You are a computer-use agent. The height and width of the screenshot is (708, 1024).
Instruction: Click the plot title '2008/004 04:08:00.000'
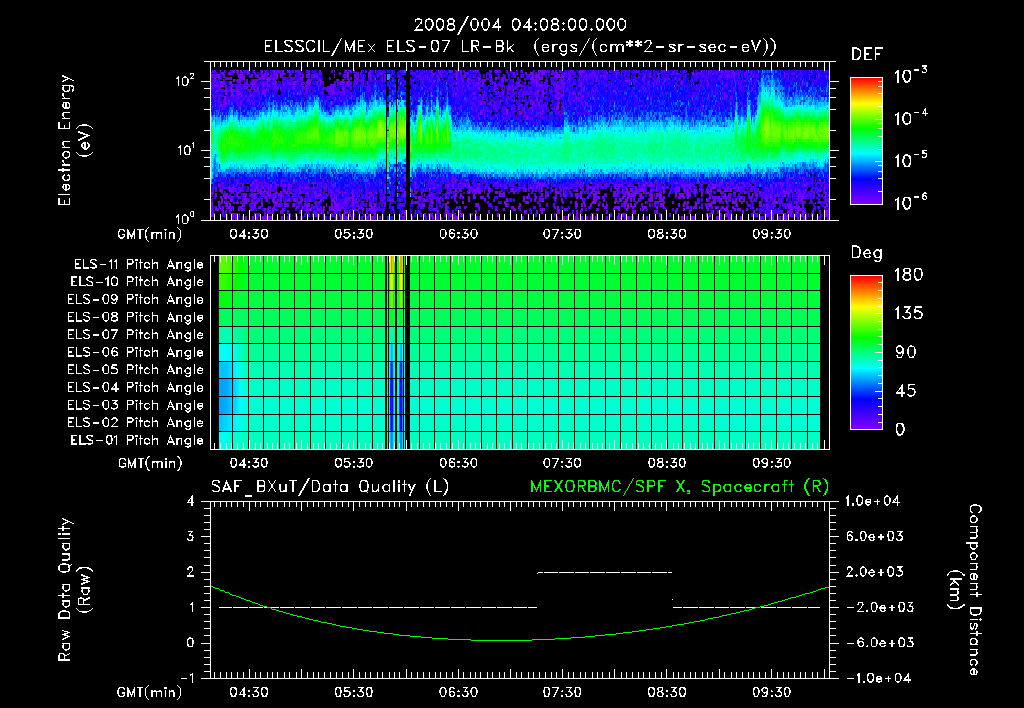pyautogui.click(x=520, y=25)
